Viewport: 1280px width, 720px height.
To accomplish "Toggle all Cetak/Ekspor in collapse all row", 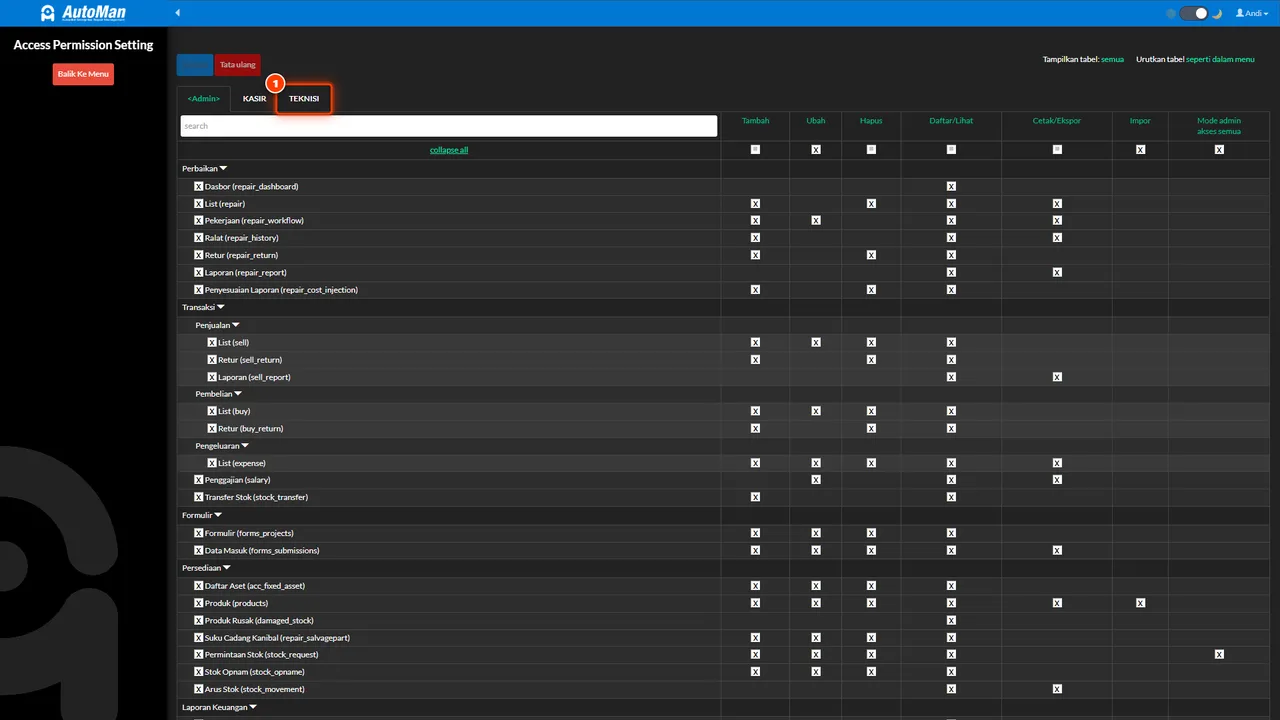I will coord(1057,149).
